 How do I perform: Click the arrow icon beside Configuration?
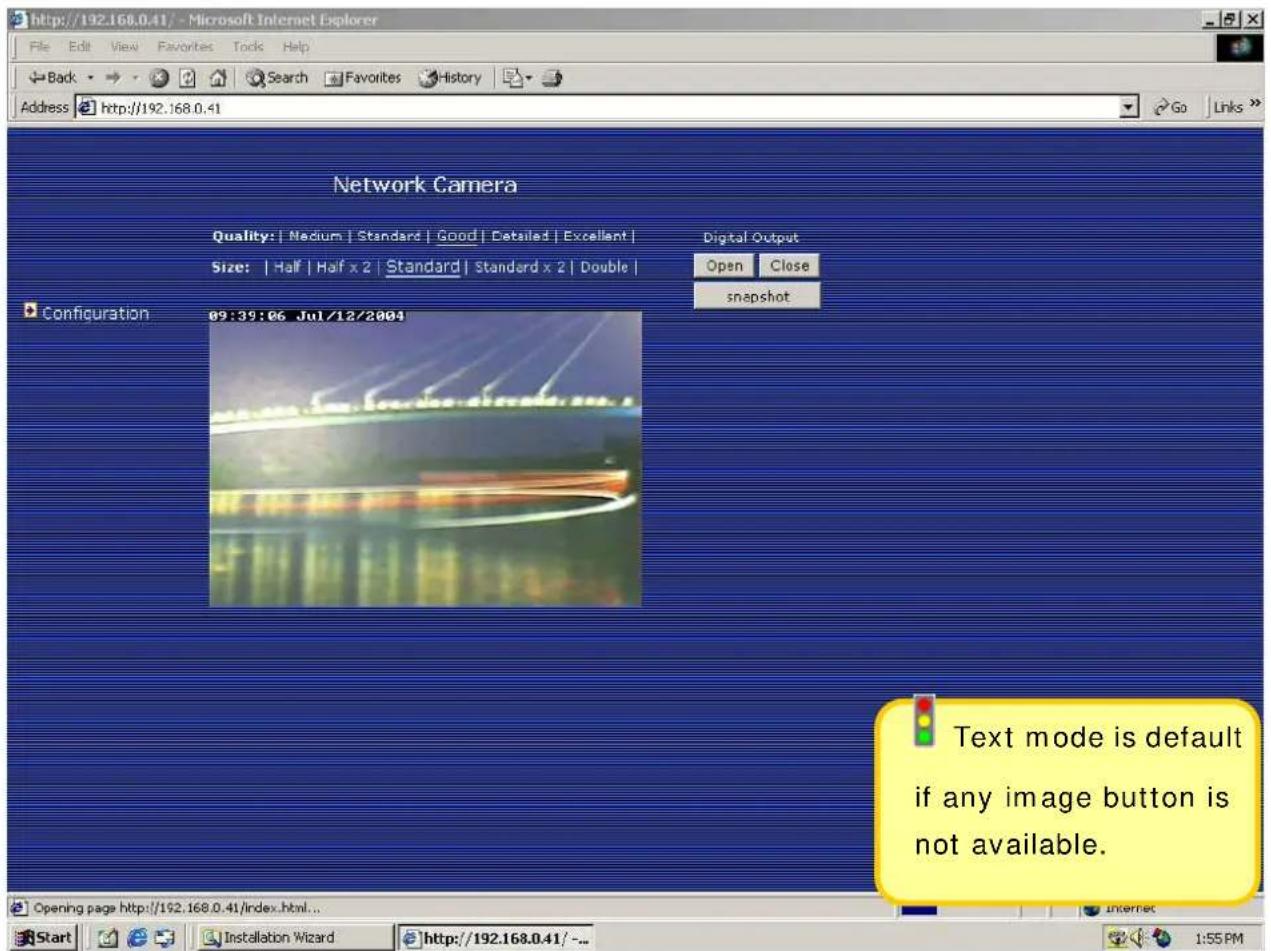[x=30, y=313]
